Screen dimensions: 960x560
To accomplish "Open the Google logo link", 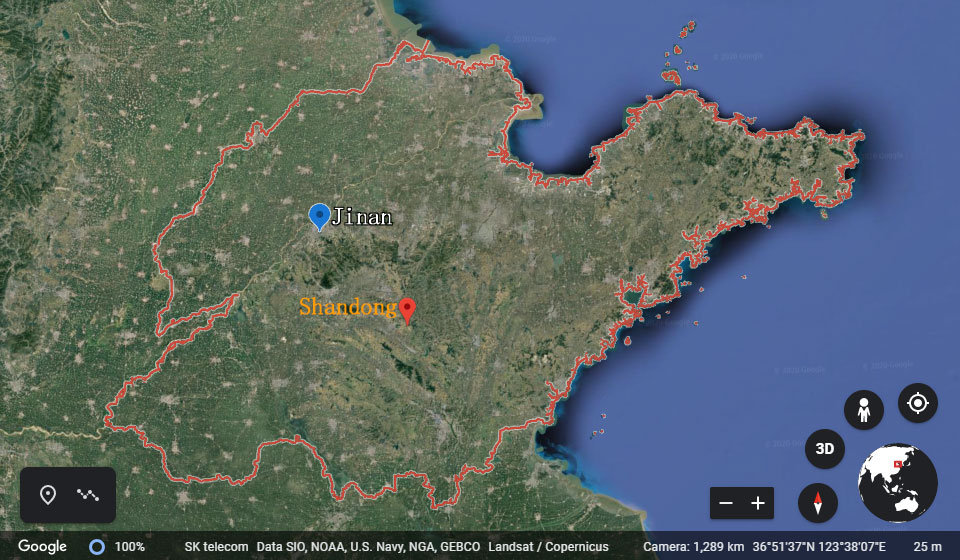I will tap(42, 547).
